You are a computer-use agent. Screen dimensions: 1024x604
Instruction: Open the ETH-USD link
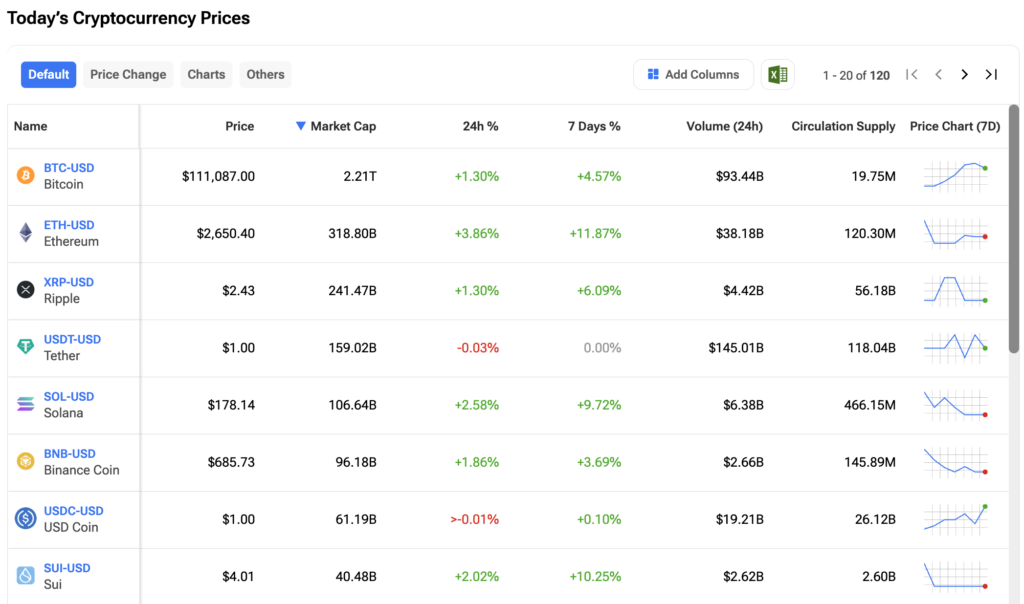[x=69, y=225]
